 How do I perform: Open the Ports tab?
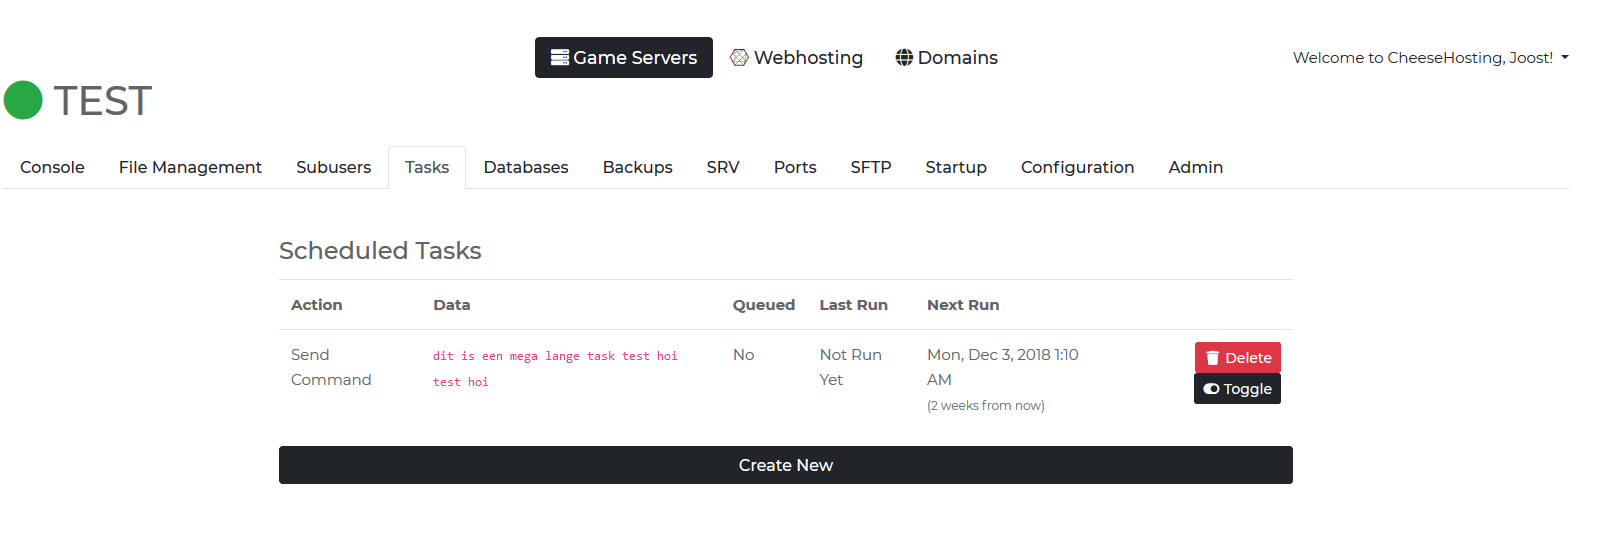coord(795,167)
